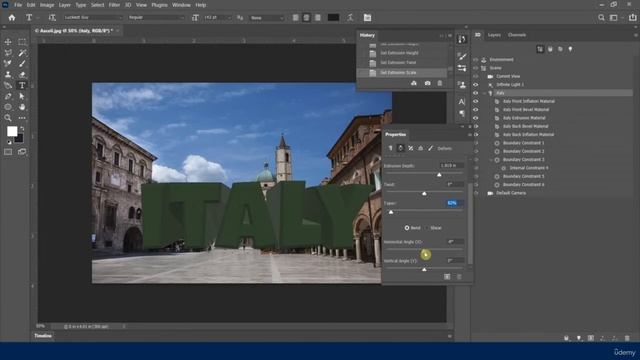Filter 3D panel by Whole Scene
Screen dimensions: 640x360
[540, 49]
